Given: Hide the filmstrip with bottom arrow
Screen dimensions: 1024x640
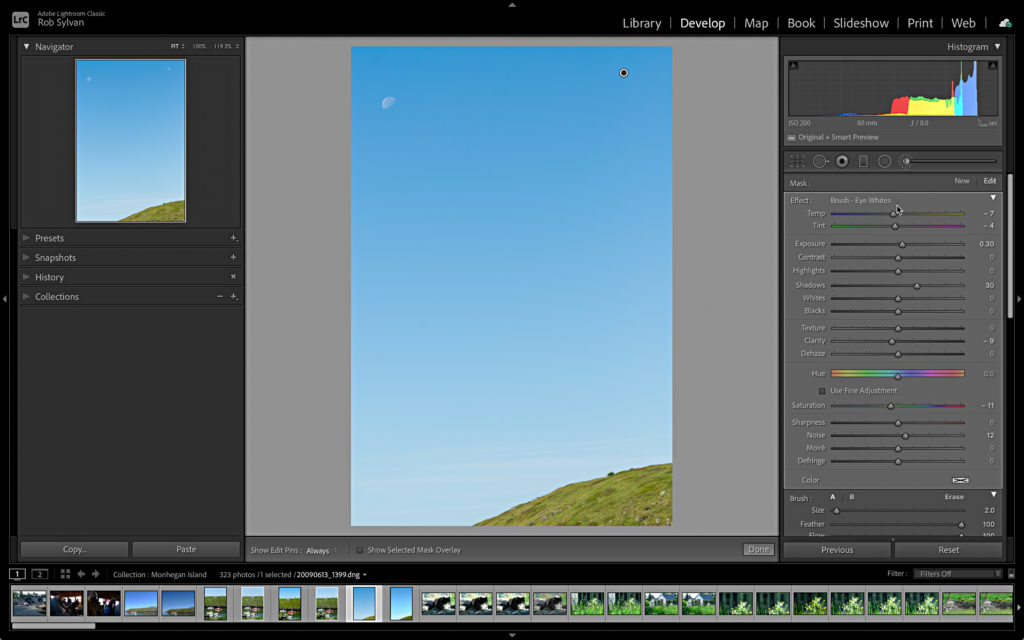Looking at the screenshot, I should 512,635.
